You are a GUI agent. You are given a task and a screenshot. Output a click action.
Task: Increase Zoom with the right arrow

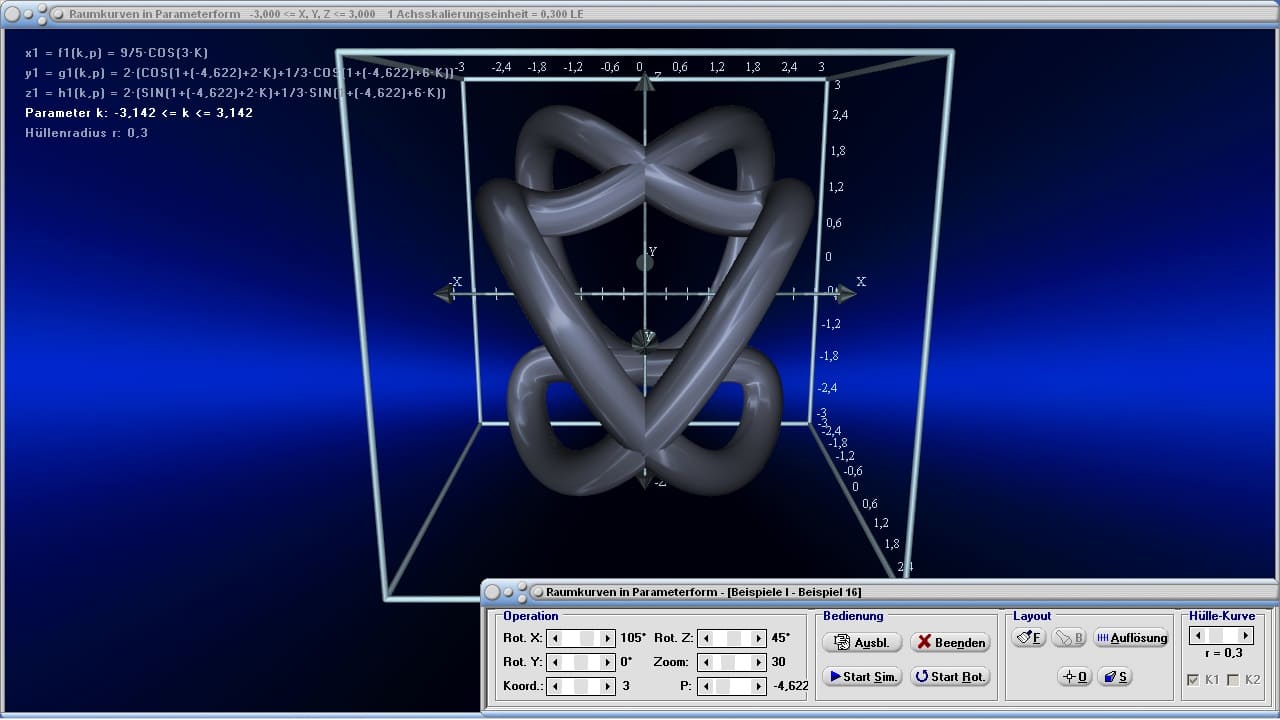758,662
